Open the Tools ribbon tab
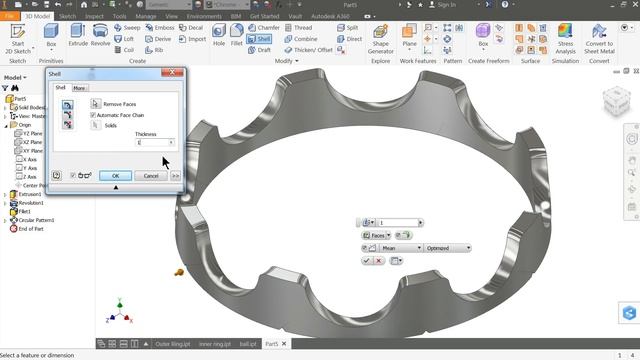The width and height of the screenshot is (640, 360). [120, 16]
